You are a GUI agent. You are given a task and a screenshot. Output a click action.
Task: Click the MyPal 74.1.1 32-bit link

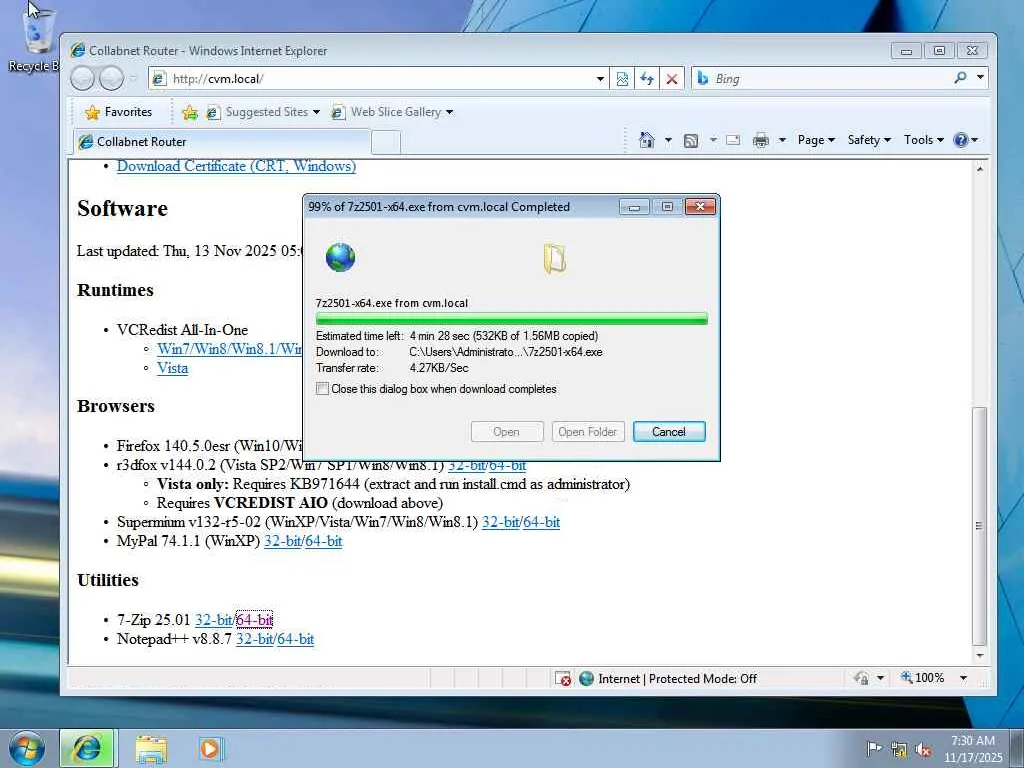coord(282,541)
